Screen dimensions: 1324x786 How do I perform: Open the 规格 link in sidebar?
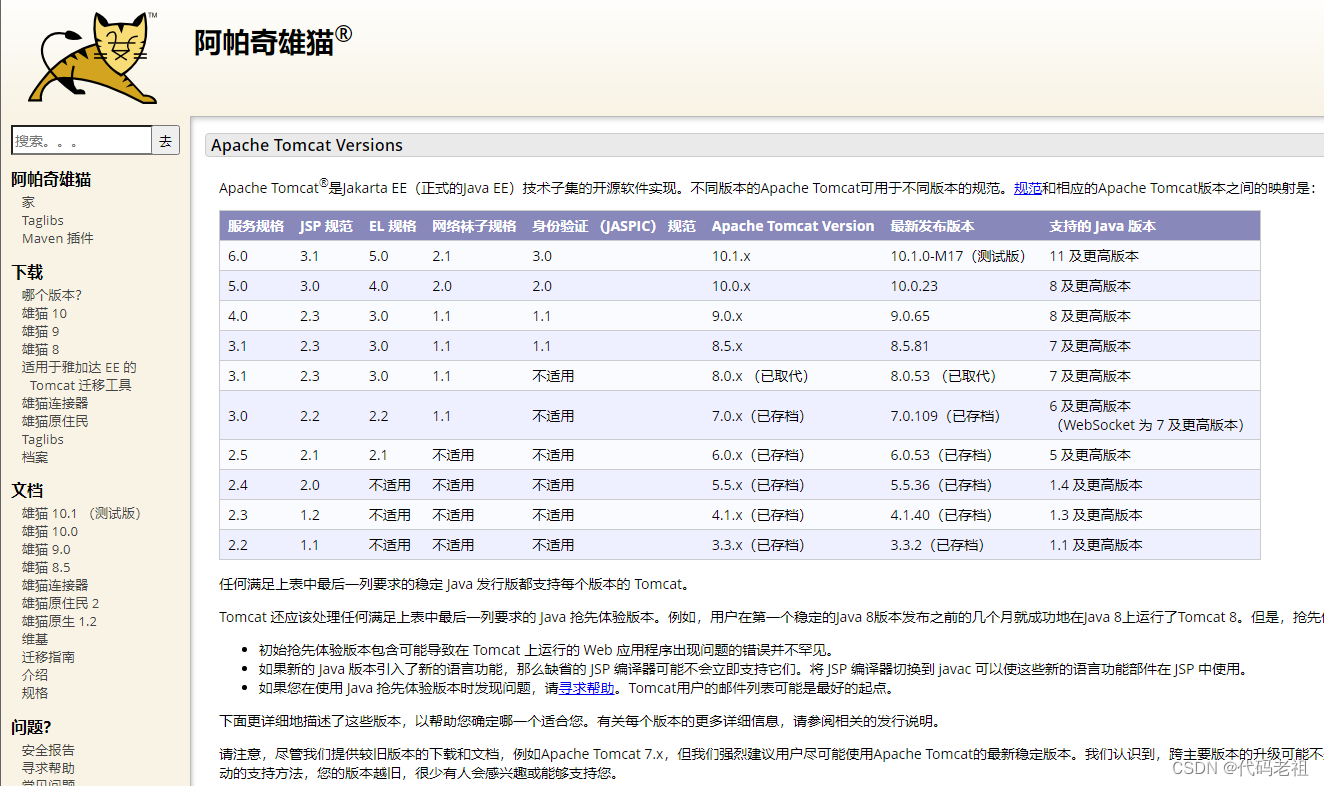(x=35, y=693)
